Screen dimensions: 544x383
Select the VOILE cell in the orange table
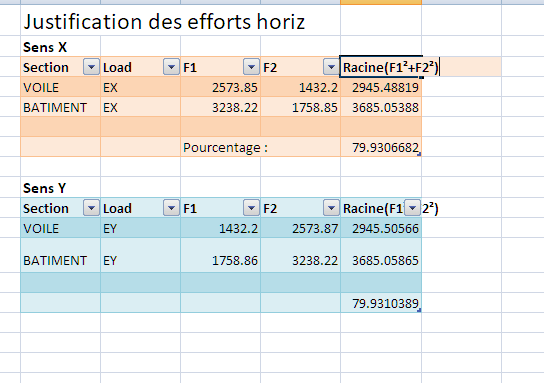[60, 87]
